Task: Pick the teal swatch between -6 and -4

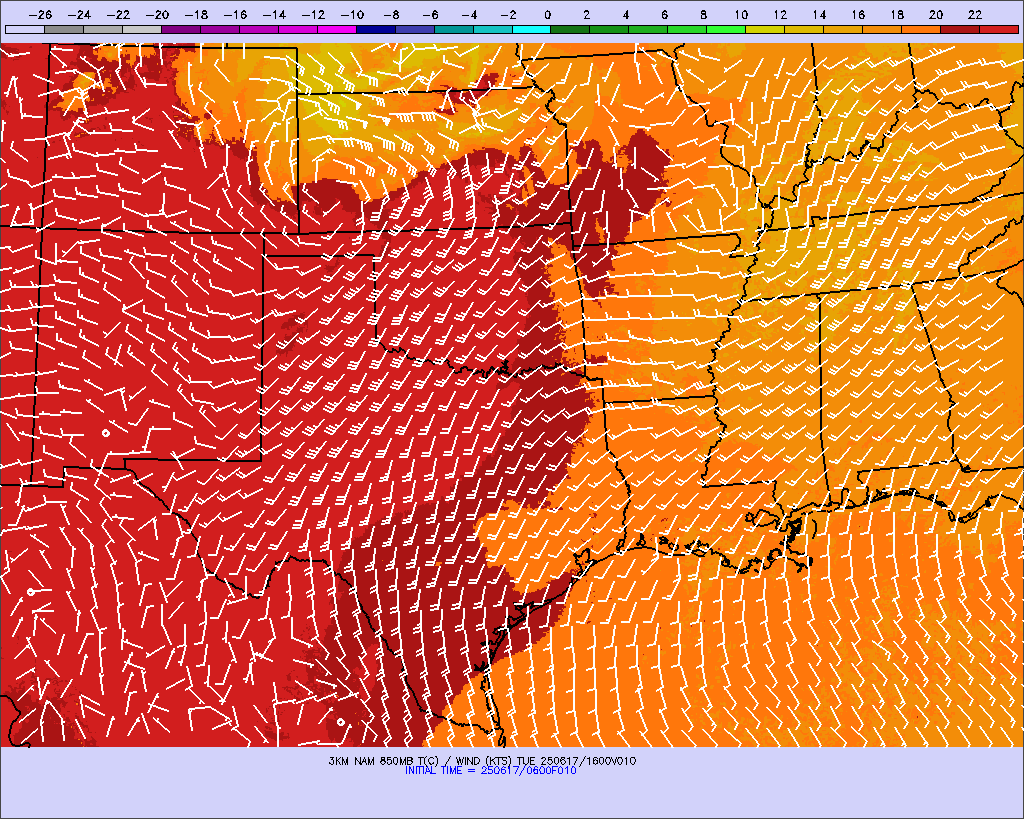Action: [454, 29]
